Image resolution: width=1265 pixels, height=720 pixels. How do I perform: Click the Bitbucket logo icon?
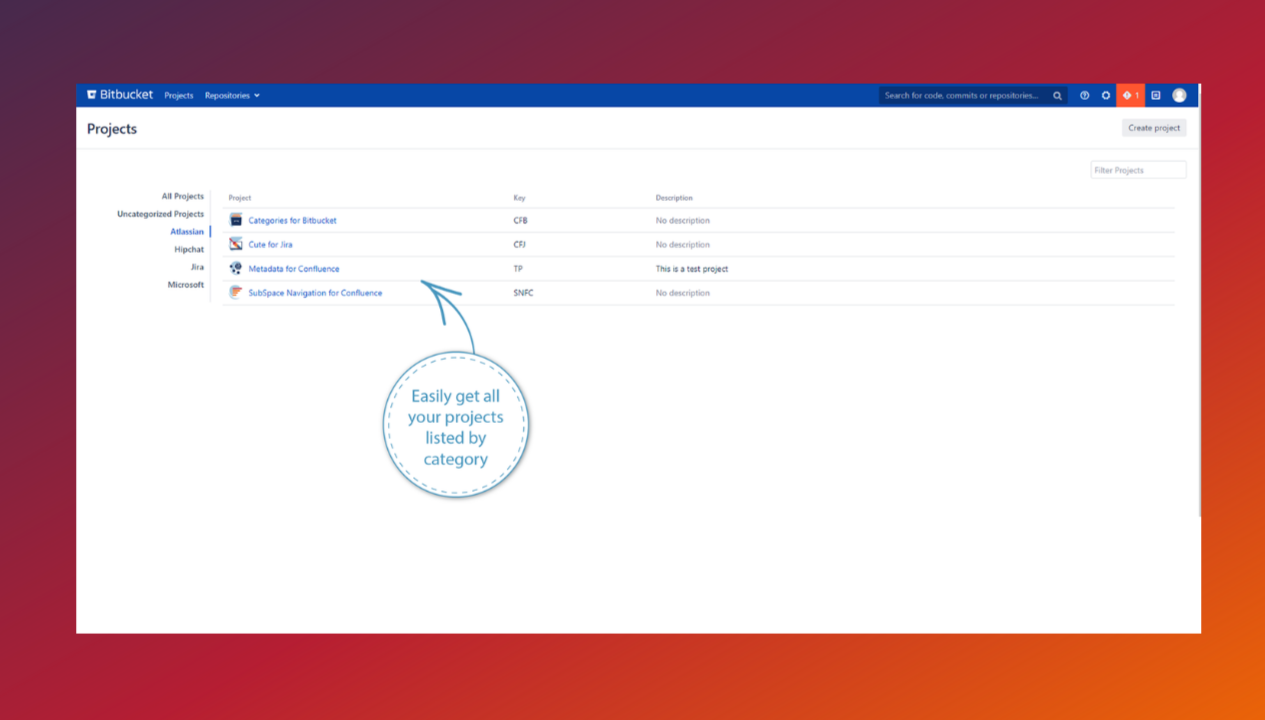(x=92, y=95)
